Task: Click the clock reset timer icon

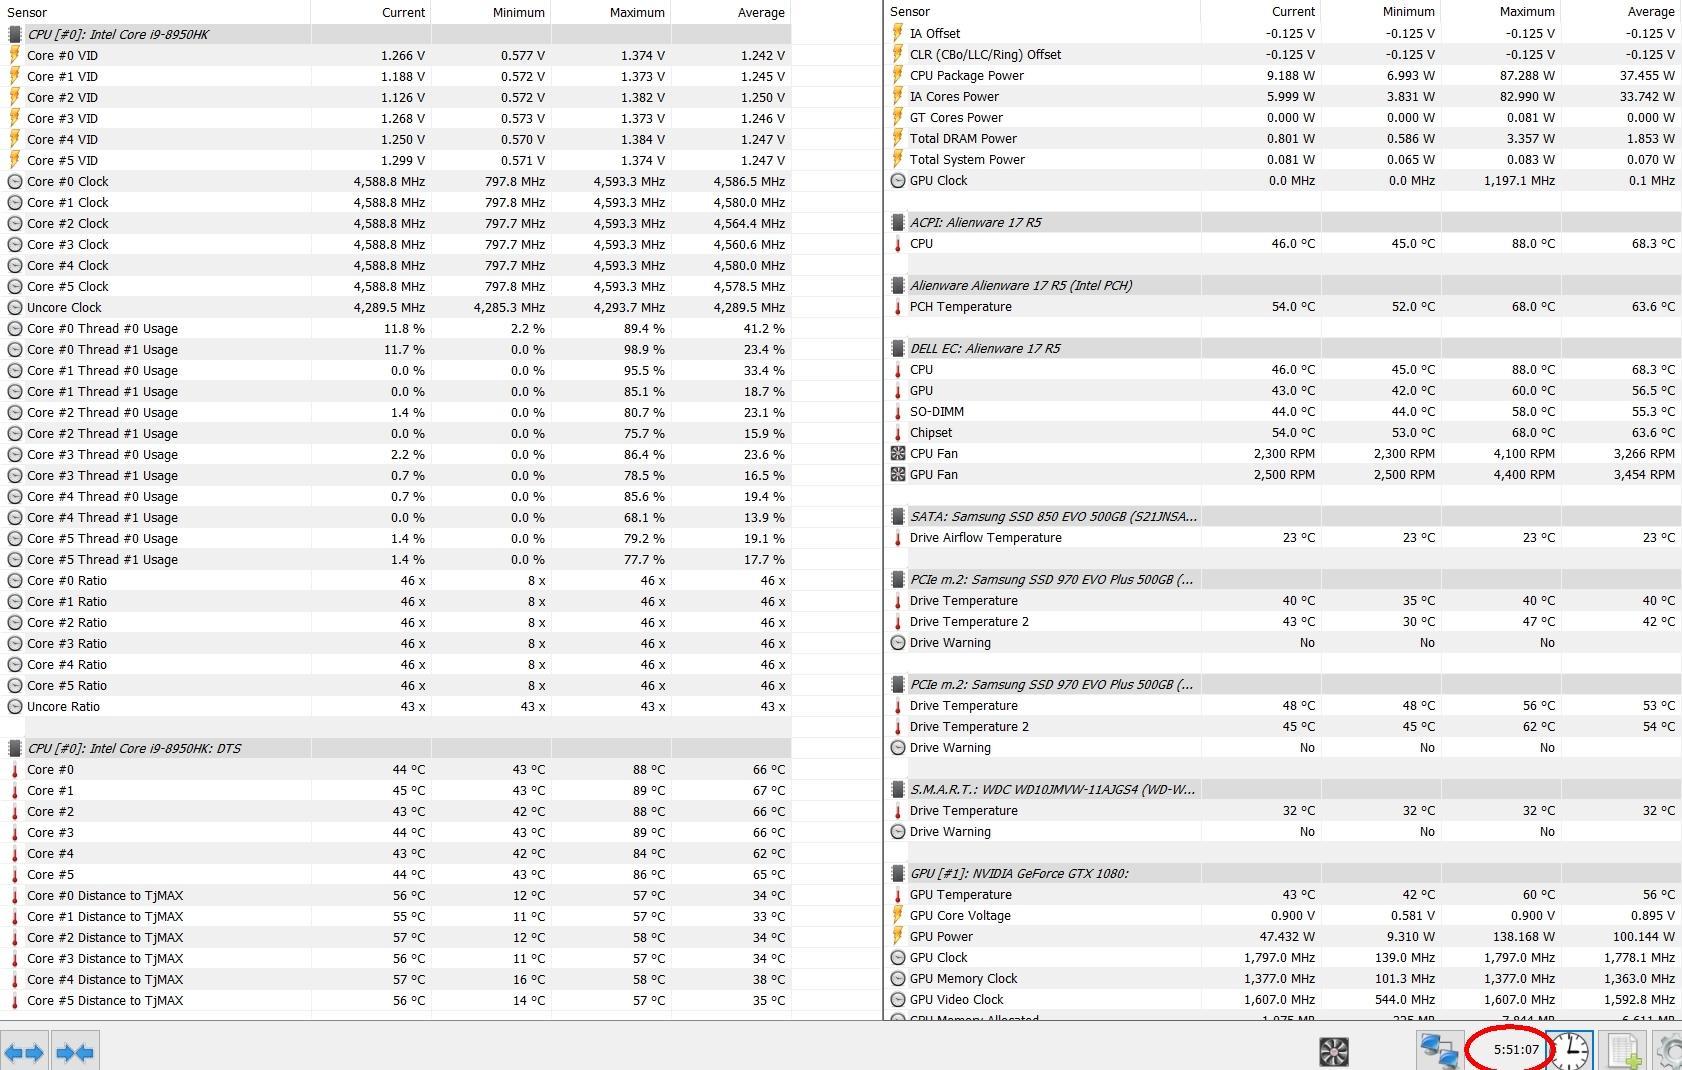Action: 1571,1050
